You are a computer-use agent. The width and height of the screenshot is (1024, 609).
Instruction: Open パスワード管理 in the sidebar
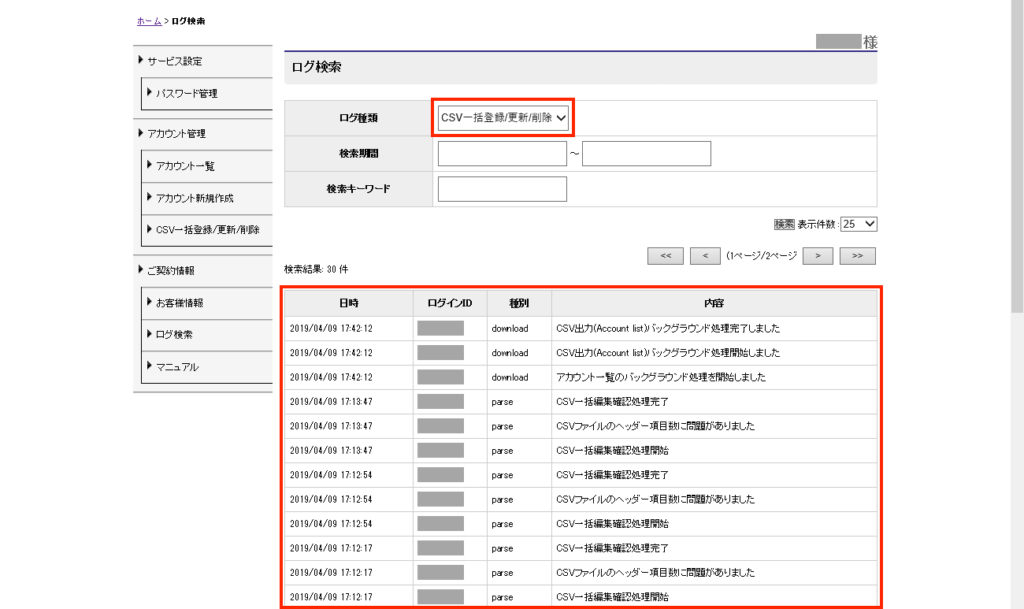187,93
